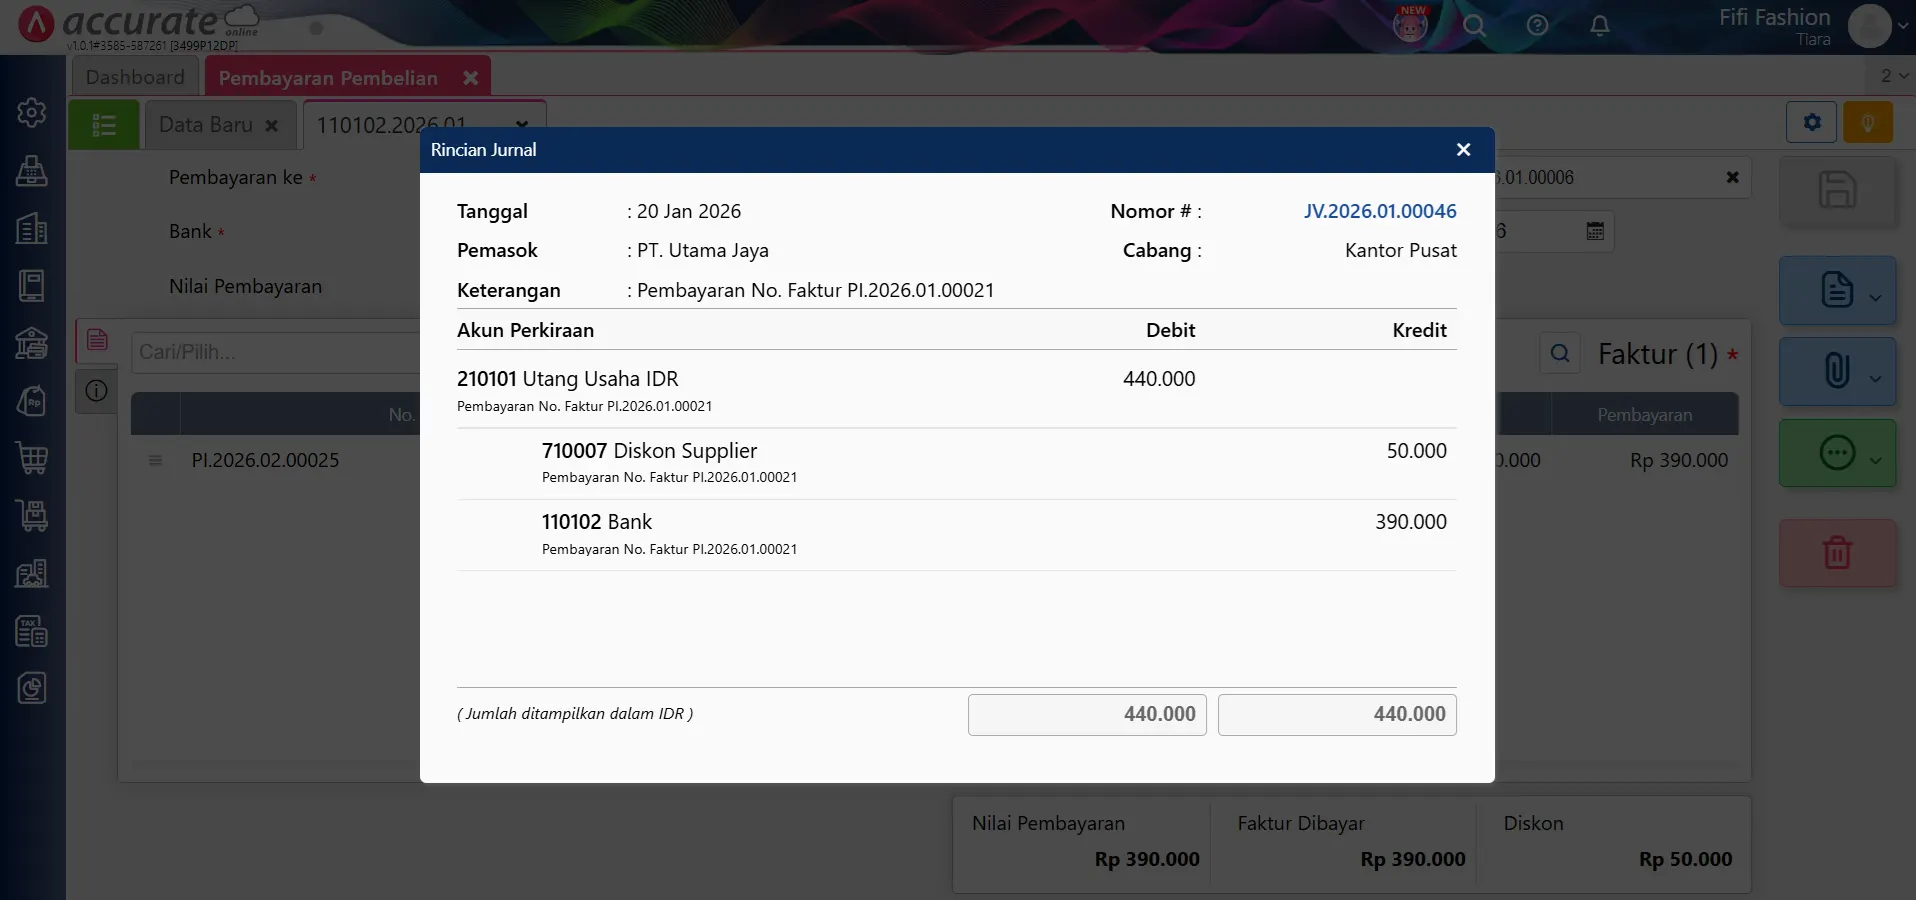This screenshot has width=1916, height=900.
Task: Open the settings gear in left sidebar
Action: coord(32,112)
